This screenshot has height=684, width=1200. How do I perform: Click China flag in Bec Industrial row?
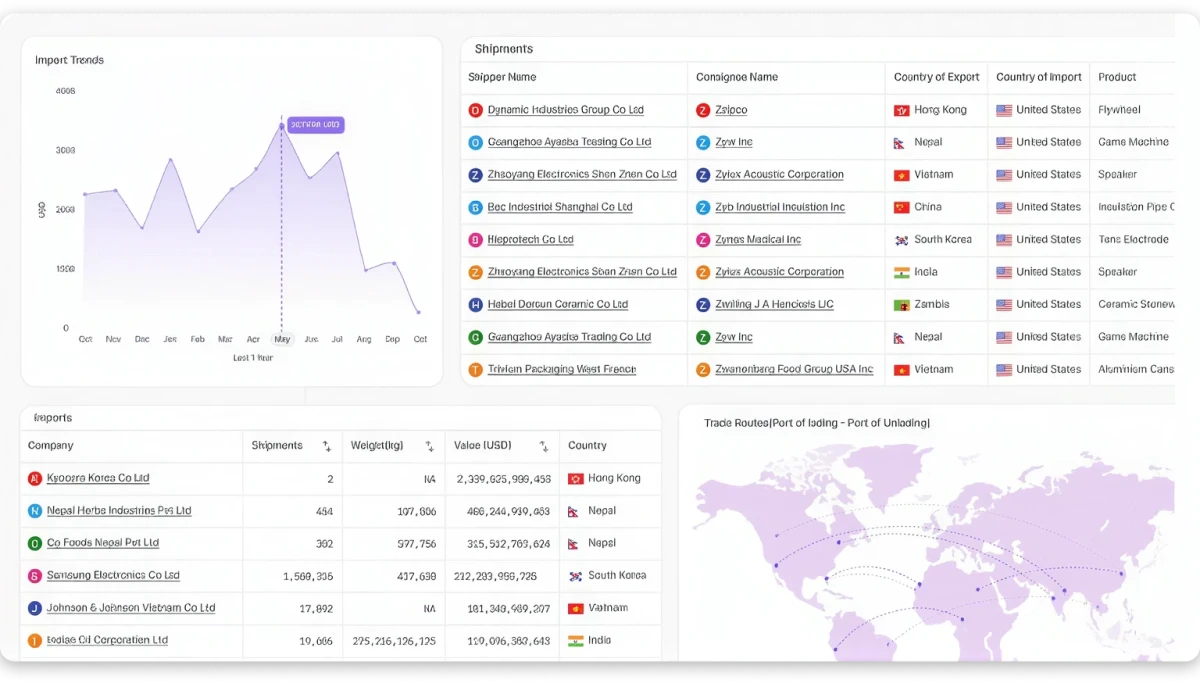pos(901,207)
